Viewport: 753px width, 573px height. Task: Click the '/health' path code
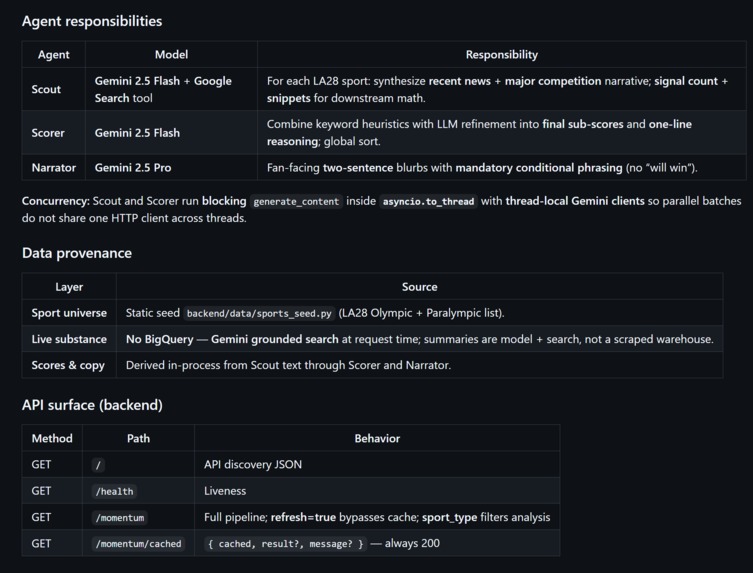coord(114,491)
